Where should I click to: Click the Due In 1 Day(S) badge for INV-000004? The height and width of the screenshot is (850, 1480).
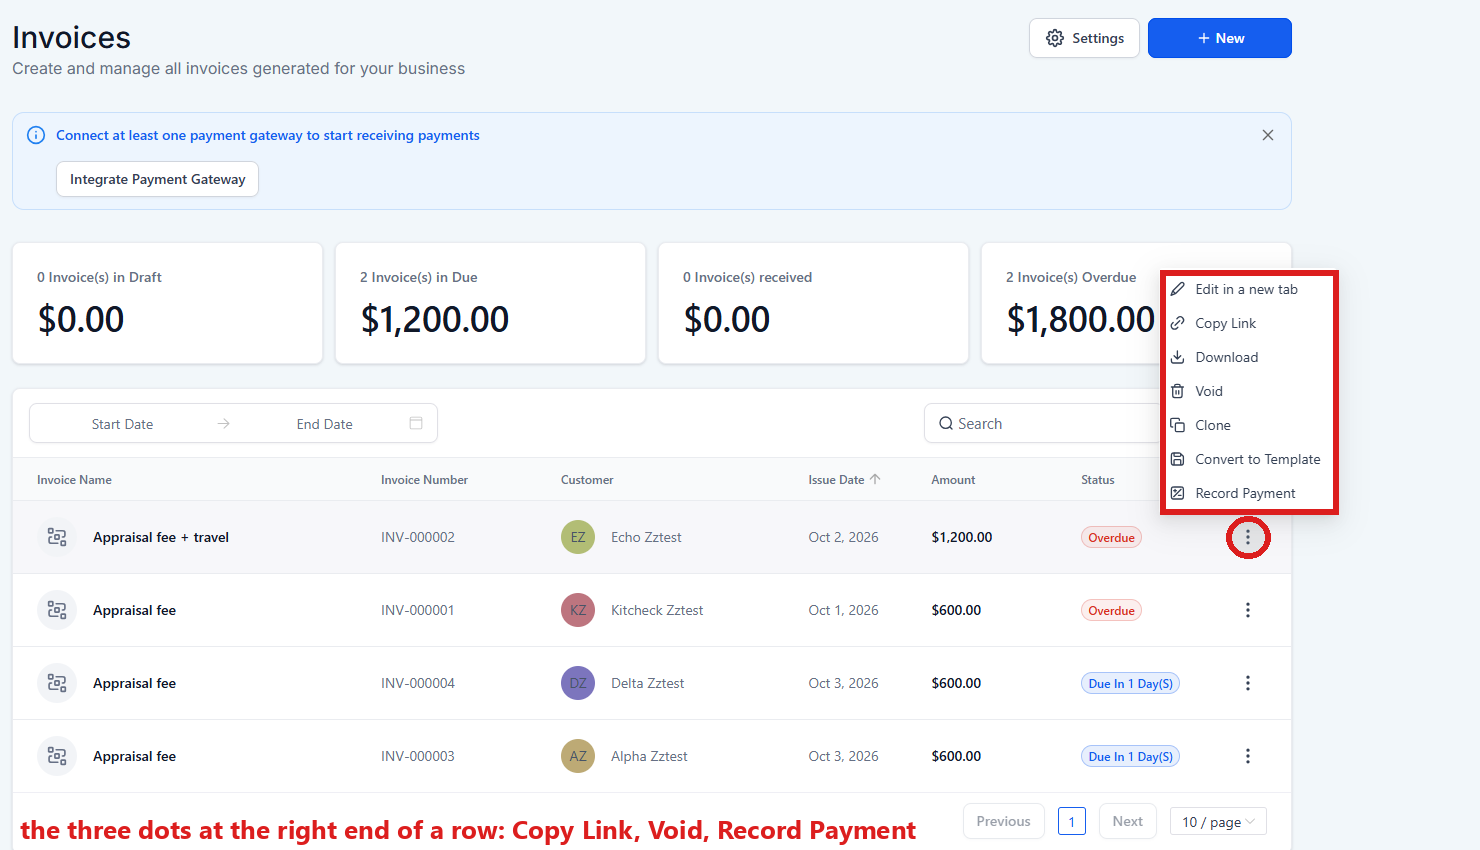tap(1130, 683)
